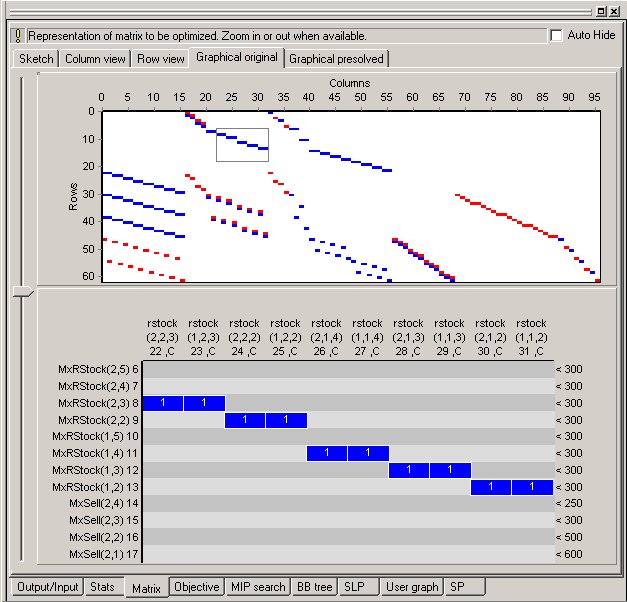
Task: Open the SLP tab
Action: tap(357, 587)
